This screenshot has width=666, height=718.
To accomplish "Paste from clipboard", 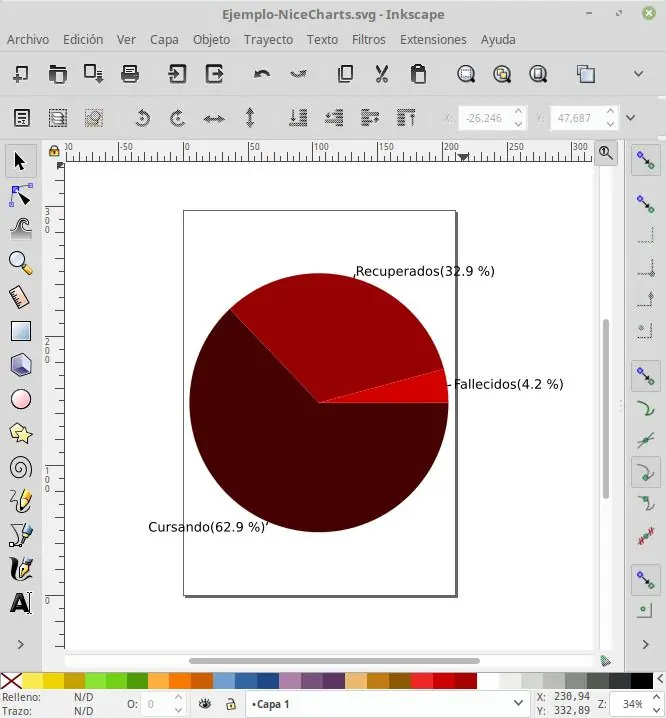I will point(418,74).
